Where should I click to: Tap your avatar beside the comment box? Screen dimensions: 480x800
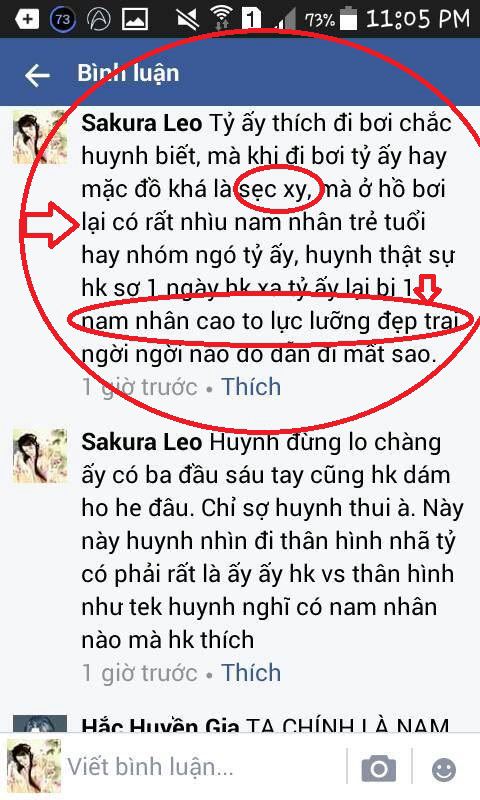pos(34,766)
